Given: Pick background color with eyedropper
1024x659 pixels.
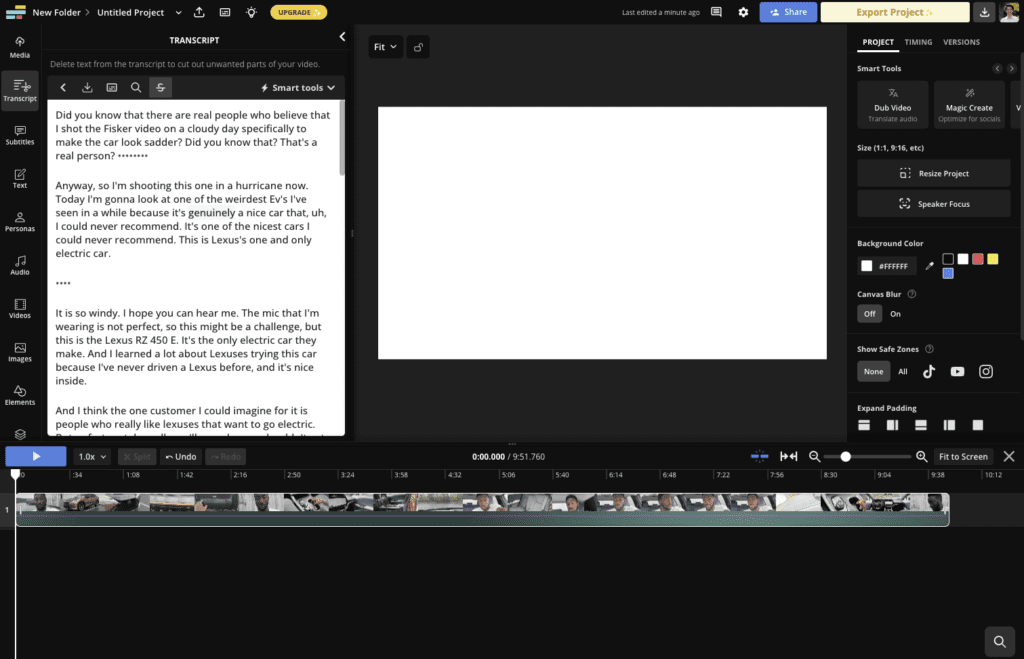Looking at the screenshot, I should click(x=929, y=266).
